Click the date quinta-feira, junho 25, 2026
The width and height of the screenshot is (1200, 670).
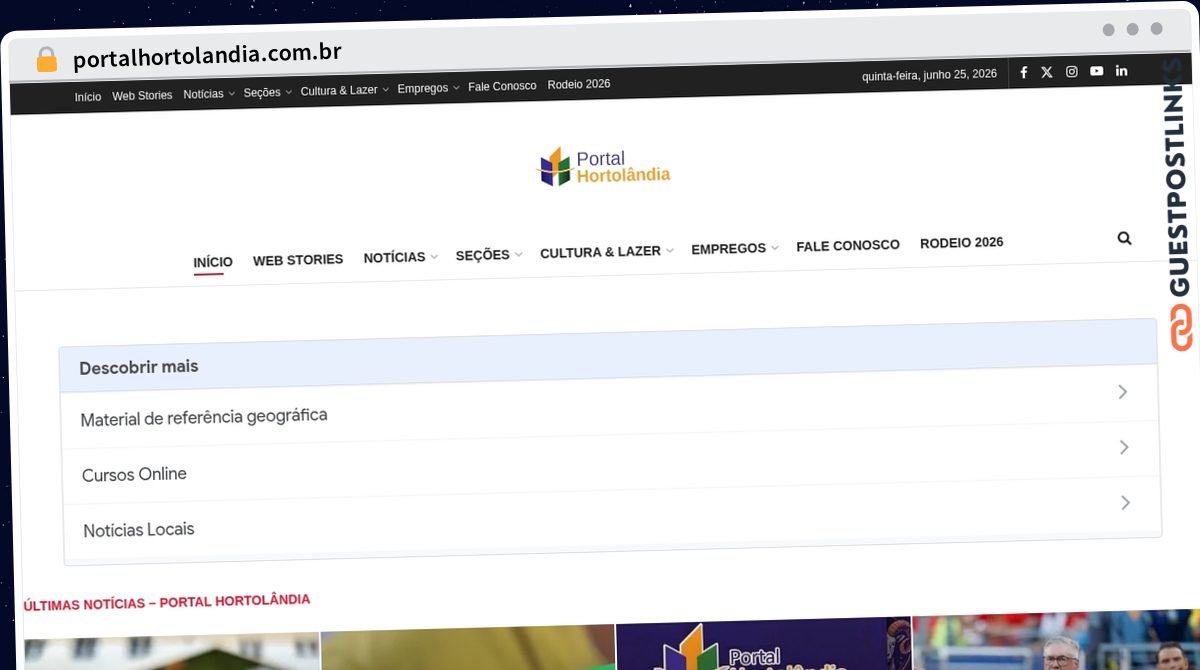[x=929, y=75]
